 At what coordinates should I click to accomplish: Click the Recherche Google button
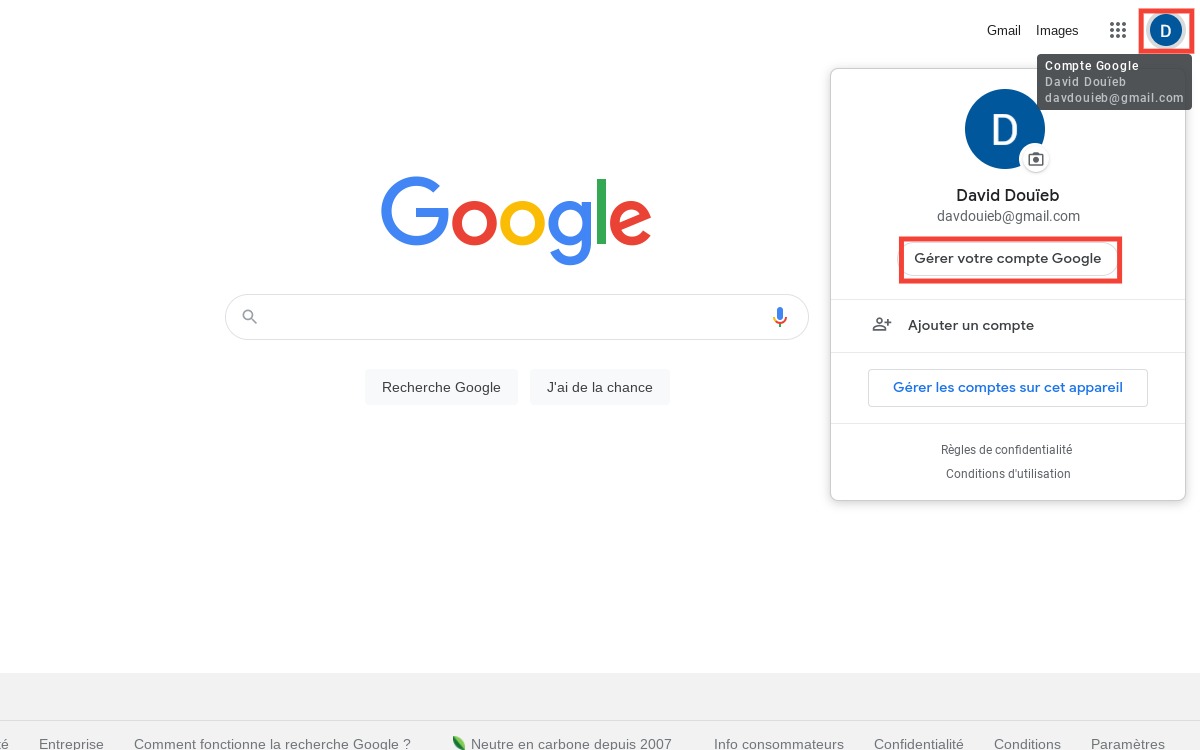[441, 387]
